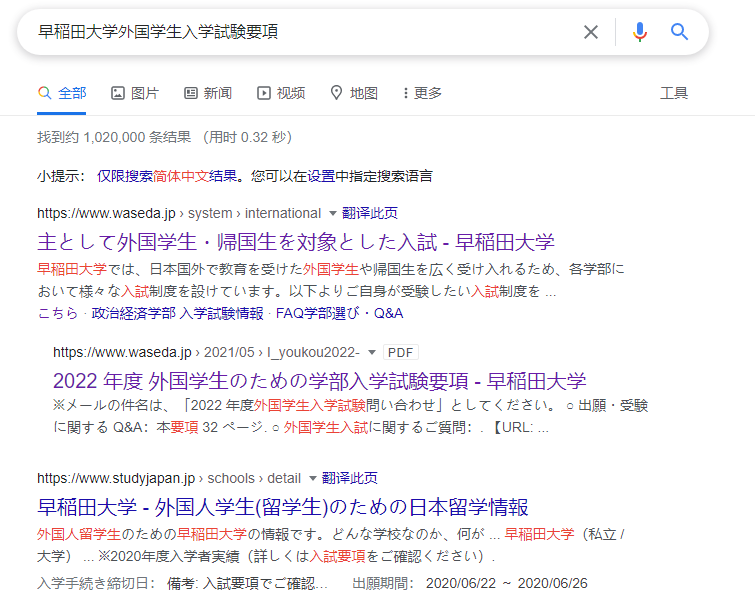Start voice search with the microphone icon
The width and height of the screenshot is (755, 609).
pos(640,32)
